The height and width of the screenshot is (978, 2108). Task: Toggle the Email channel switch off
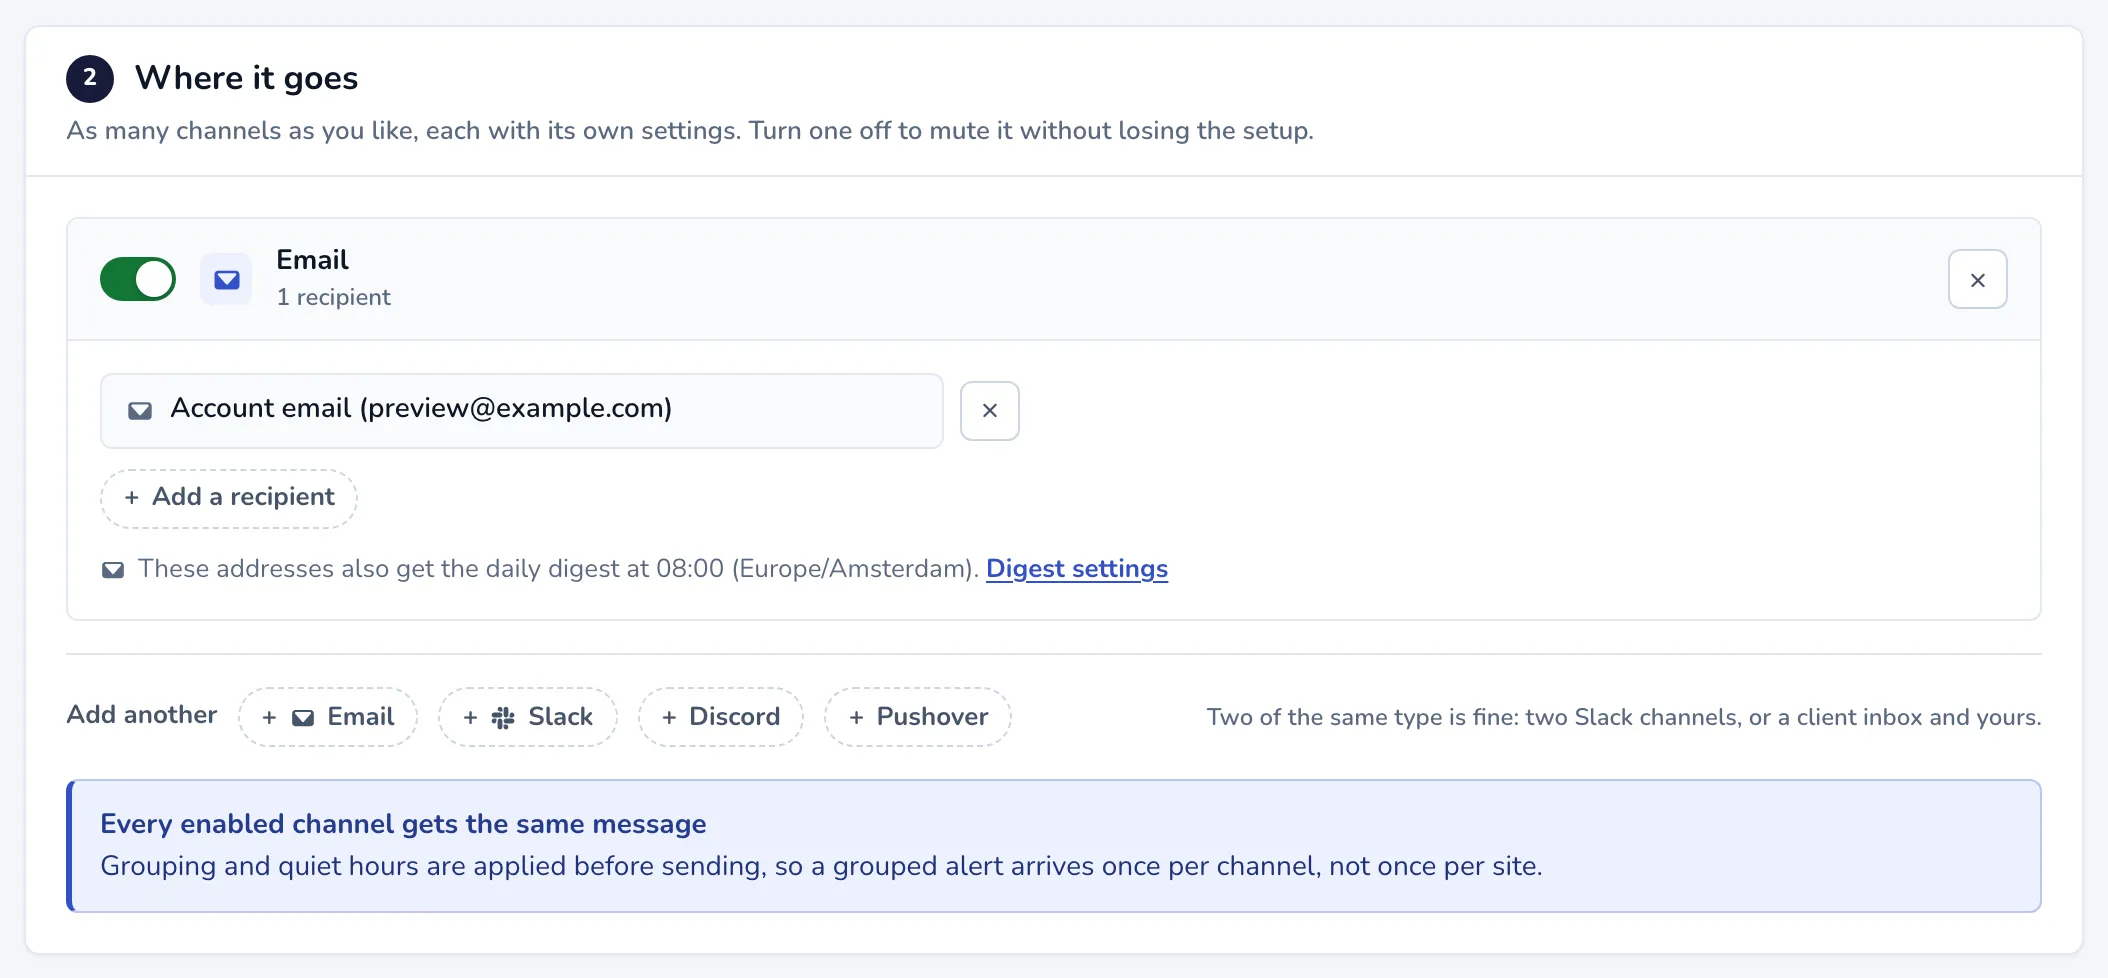coord(138,279)
